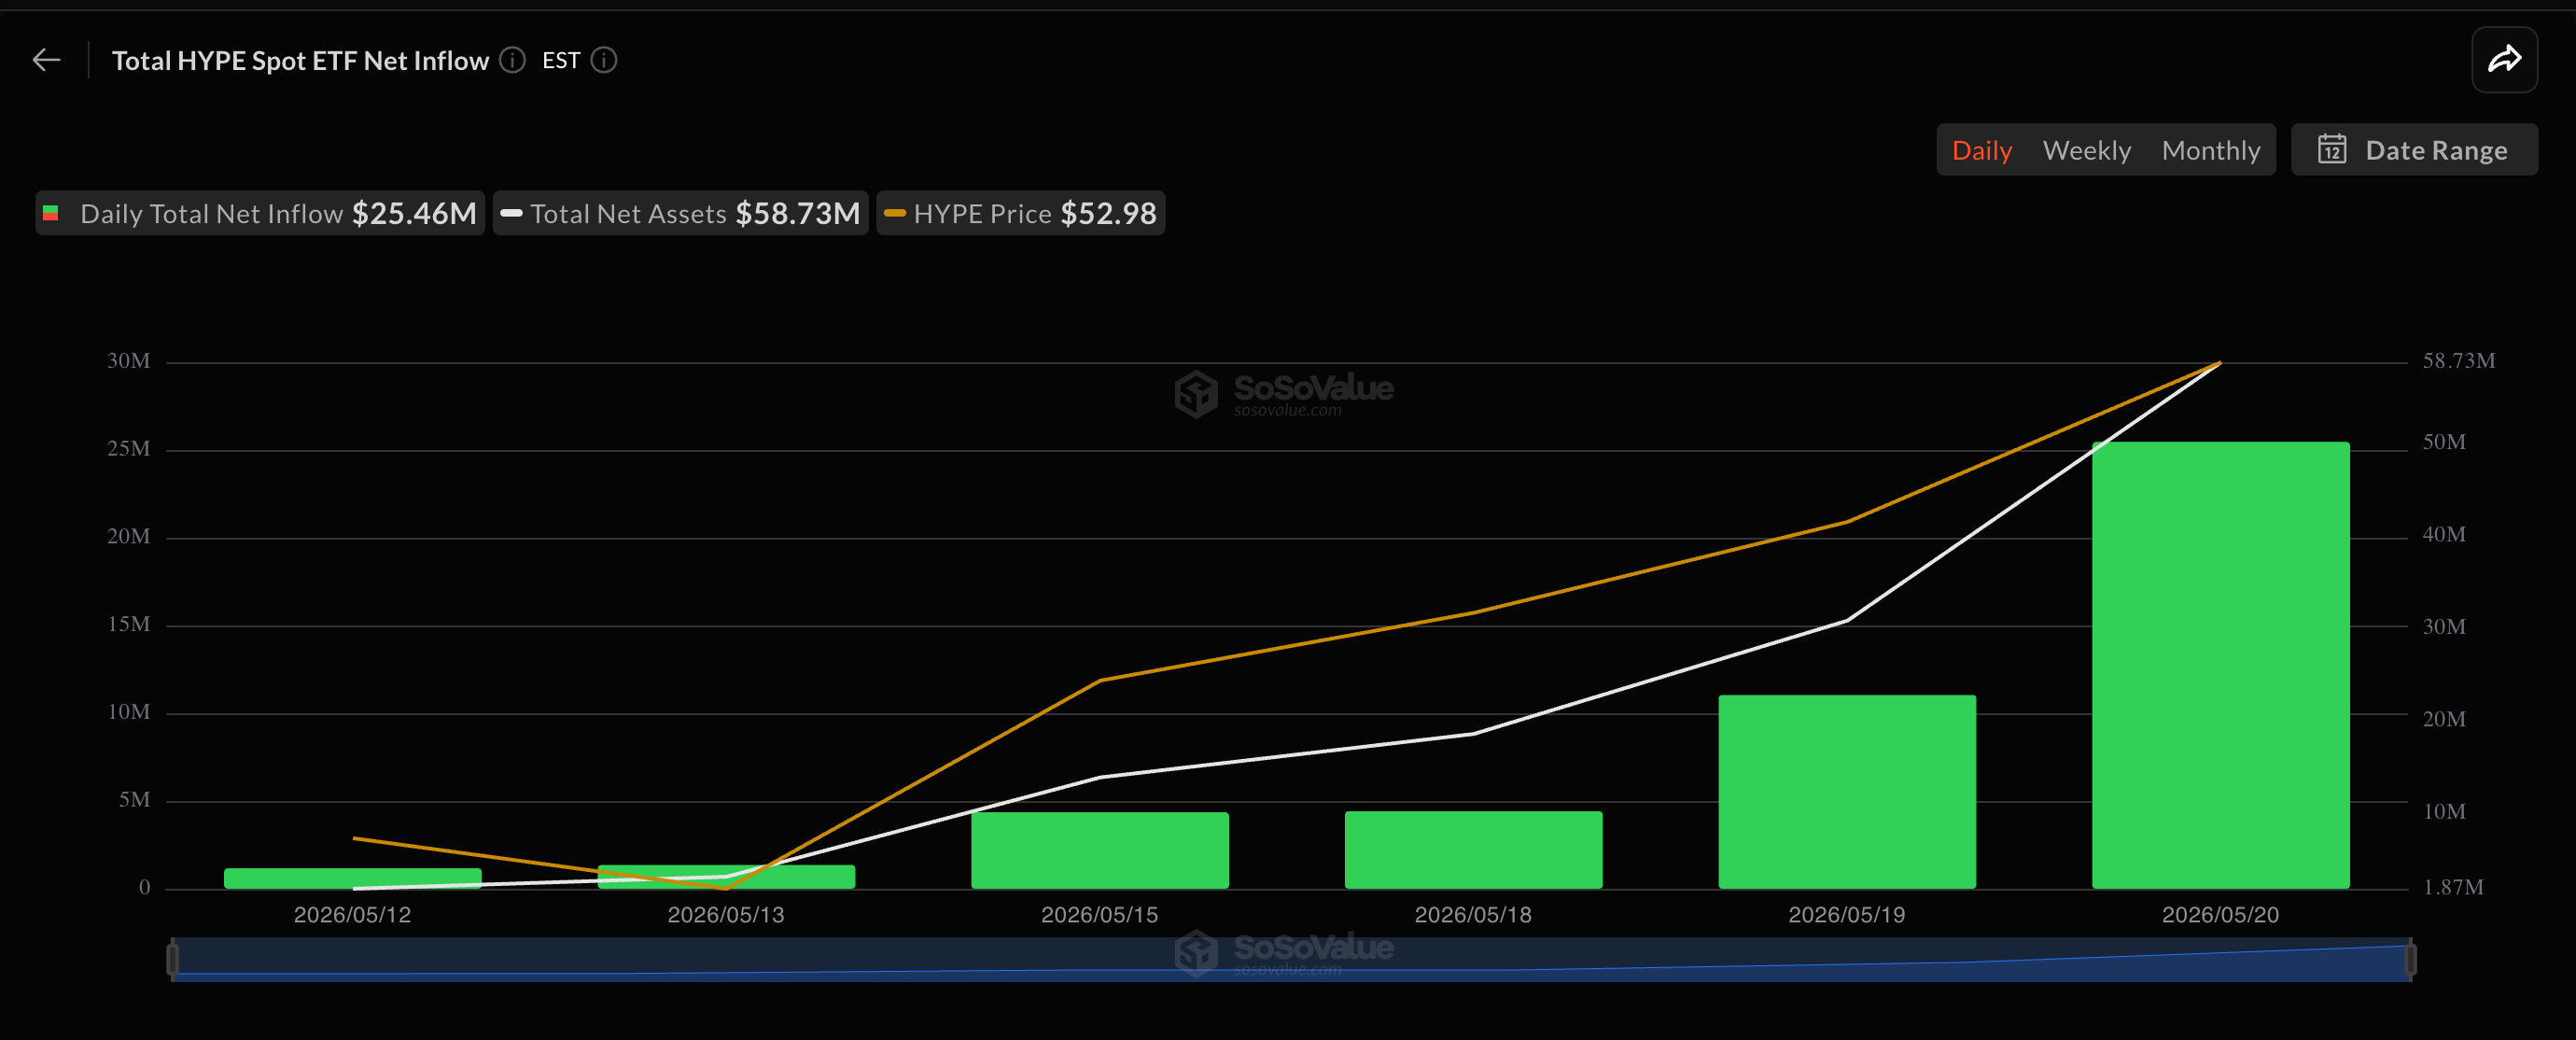Grab the left handle of range slider
2576x1040 pixels.
pos(173,960)
